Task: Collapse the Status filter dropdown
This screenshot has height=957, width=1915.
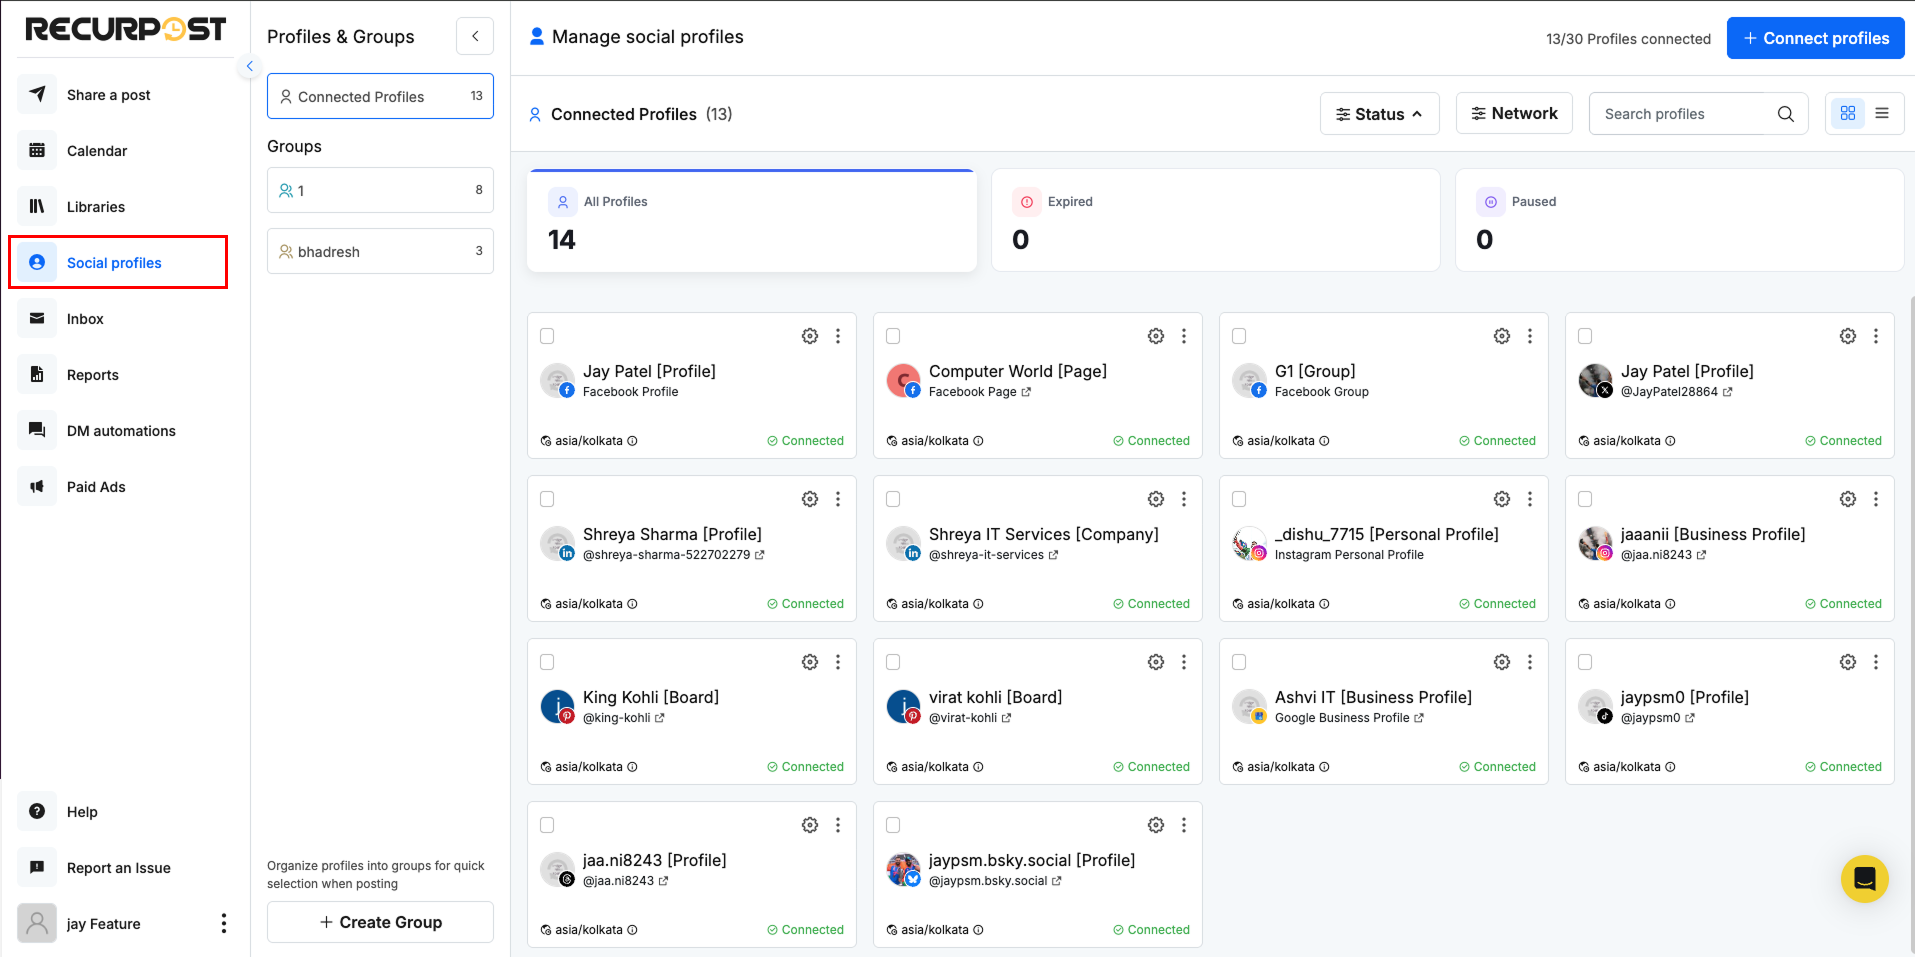Action: tap(1379, 114)
